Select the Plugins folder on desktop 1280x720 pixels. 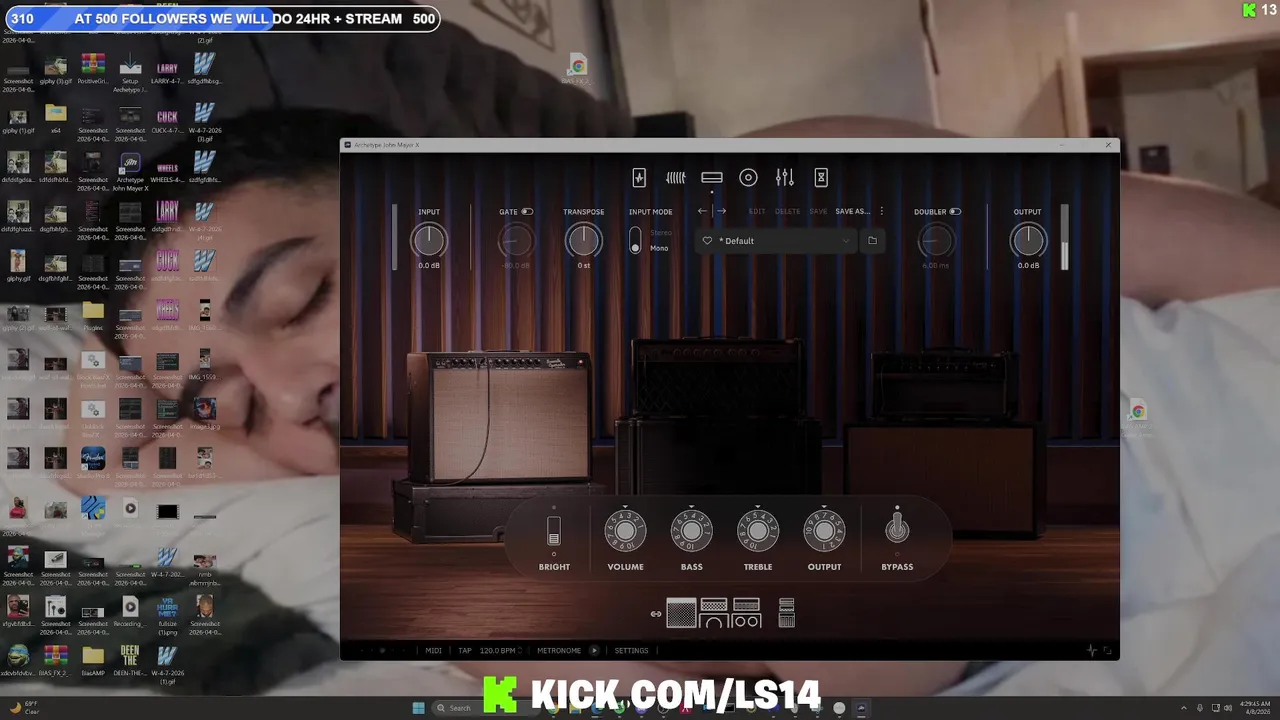(93, 316)
